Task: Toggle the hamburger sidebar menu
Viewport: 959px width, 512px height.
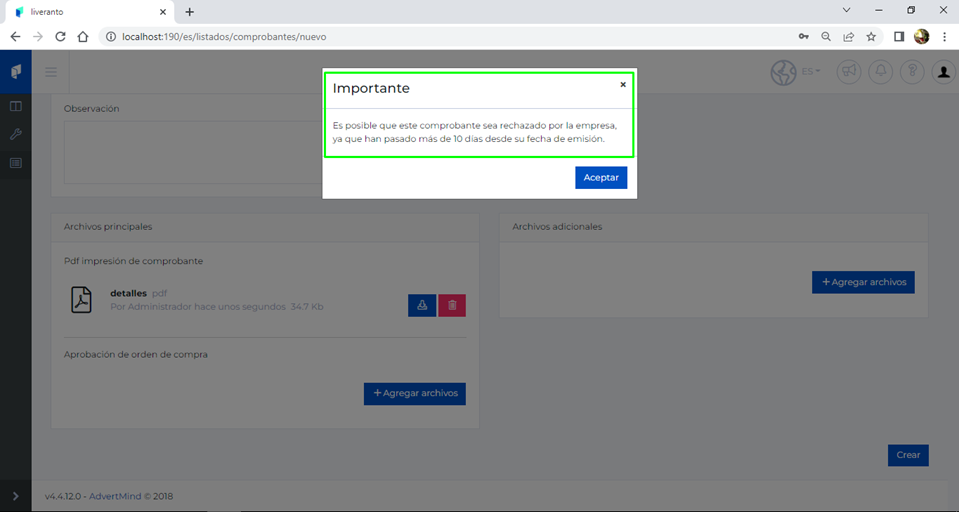Action: (51, 72)
